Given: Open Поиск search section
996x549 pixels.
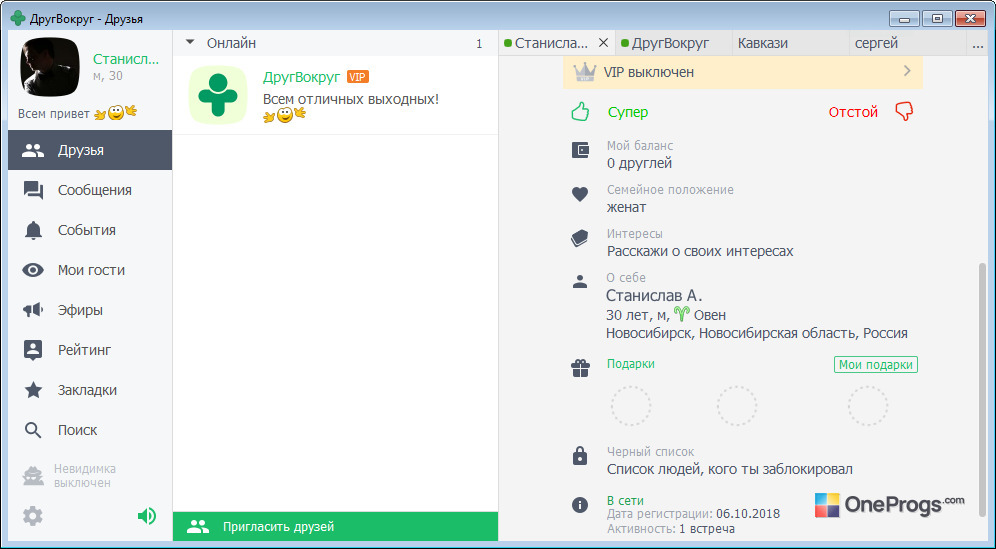Looking at the screenshot, I should point(90,430).
